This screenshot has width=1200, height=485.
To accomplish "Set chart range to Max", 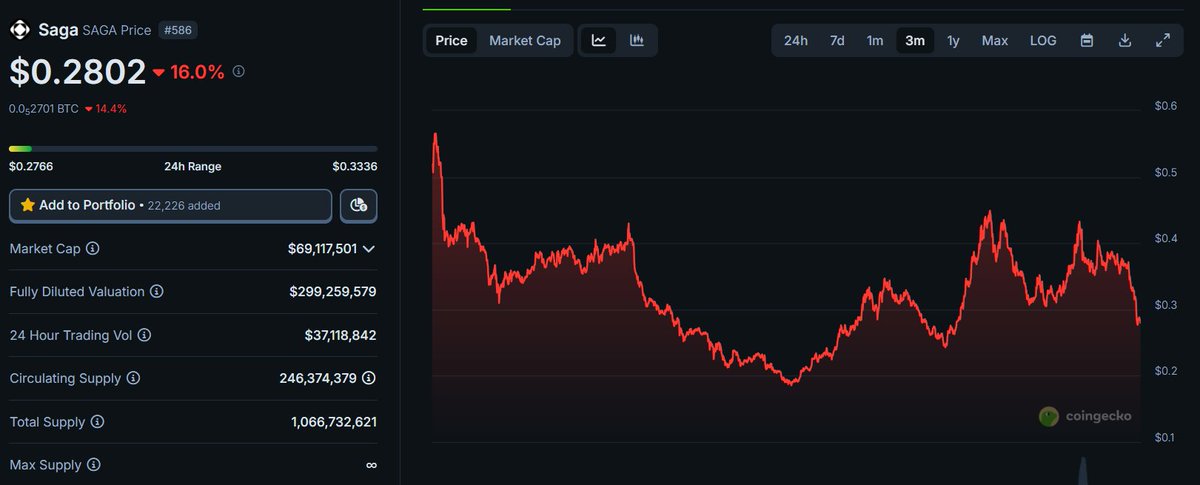I will click(995, 41).
